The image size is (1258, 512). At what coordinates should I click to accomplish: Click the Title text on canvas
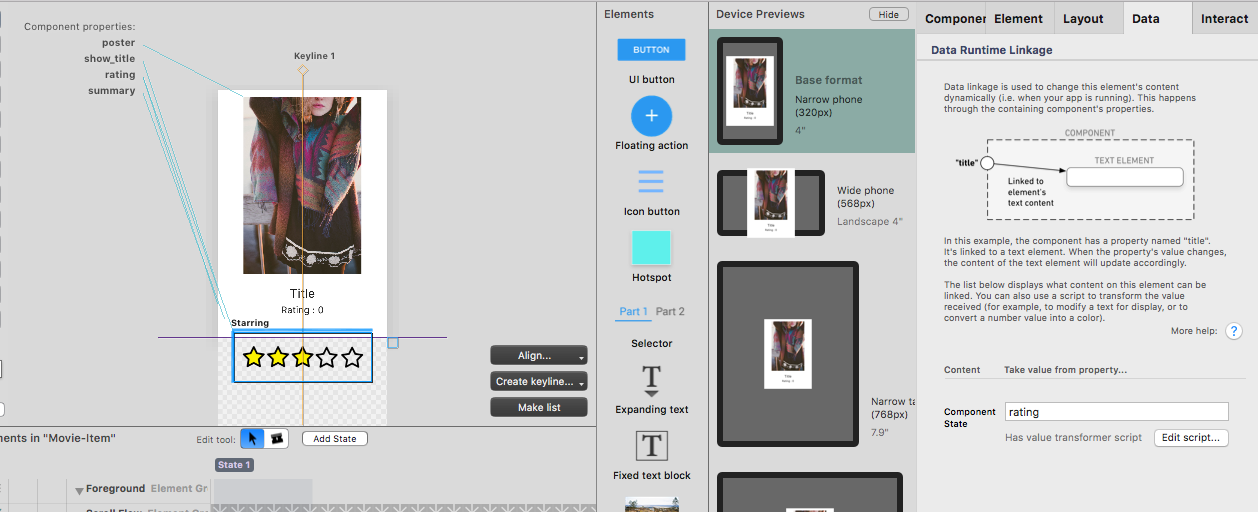[302, 294]
